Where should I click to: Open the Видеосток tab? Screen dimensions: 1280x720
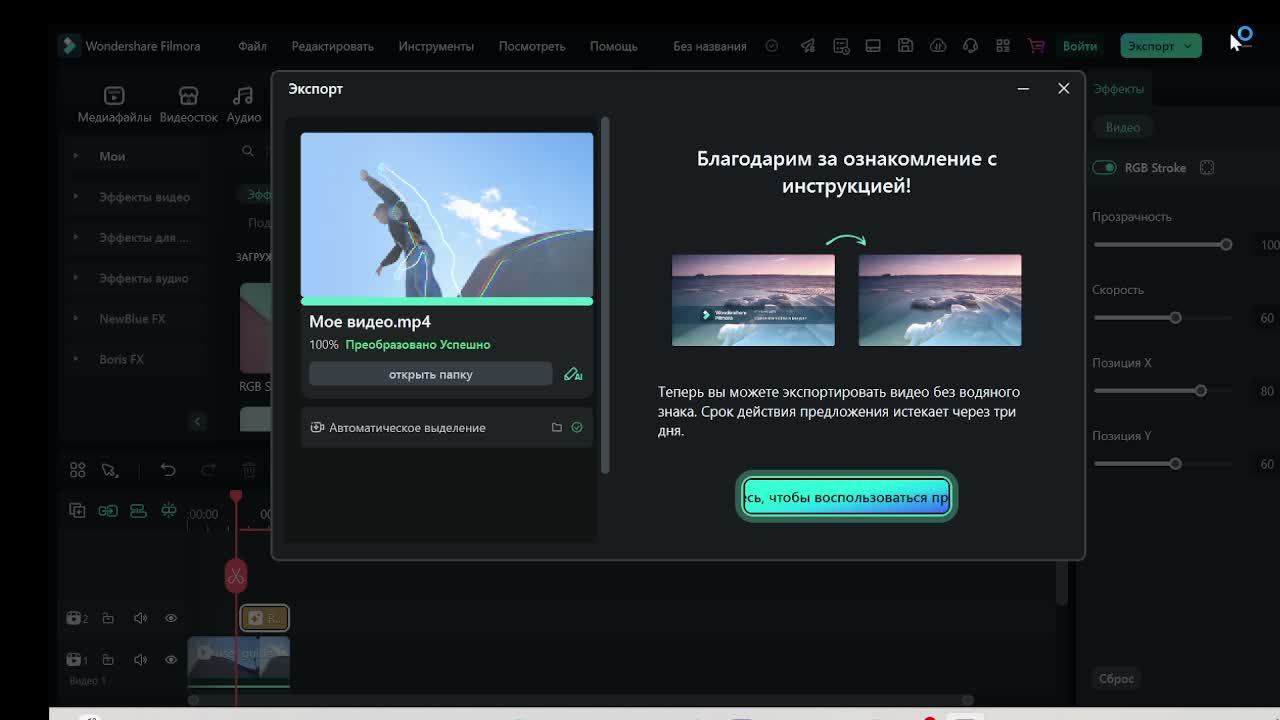188,104
